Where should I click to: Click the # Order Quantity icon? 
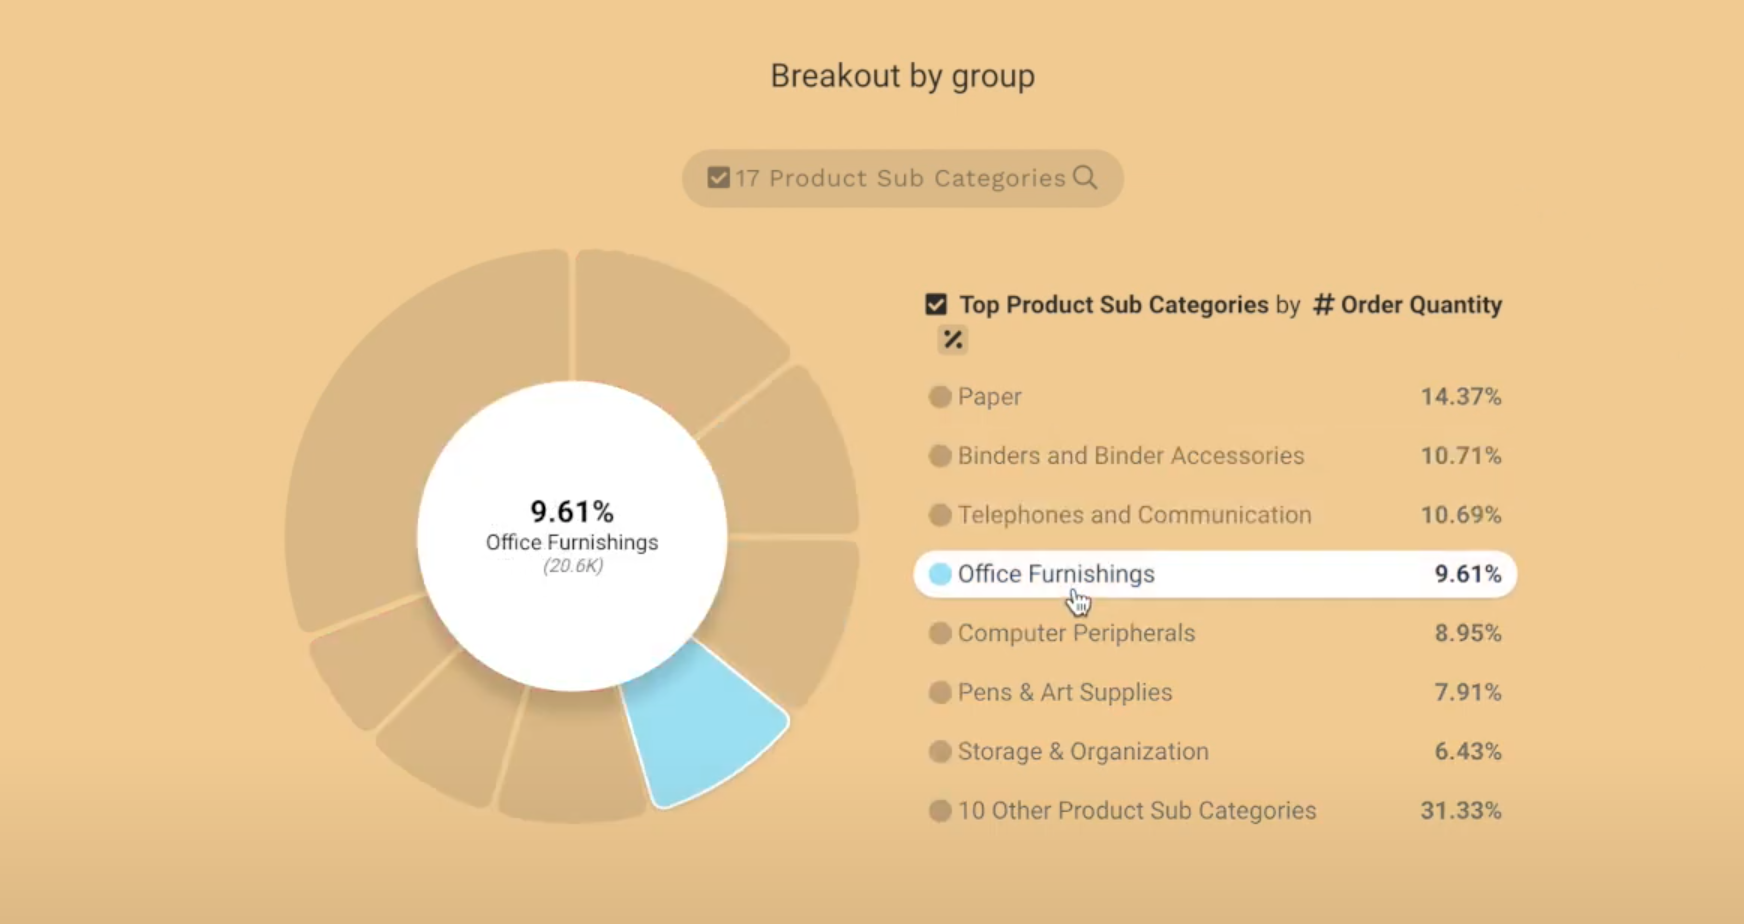click(x=1325, y=305)
